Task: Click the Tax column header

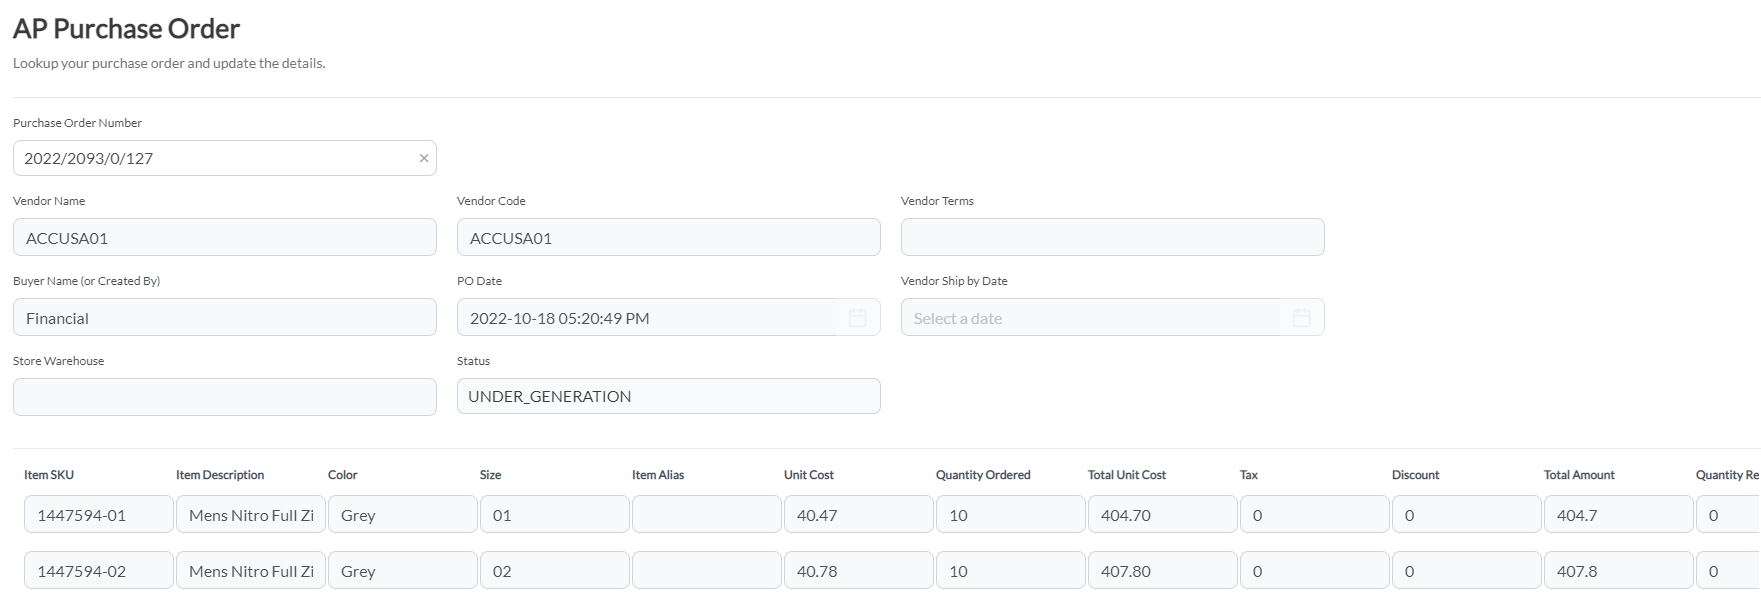Action: click(1249, 475)
